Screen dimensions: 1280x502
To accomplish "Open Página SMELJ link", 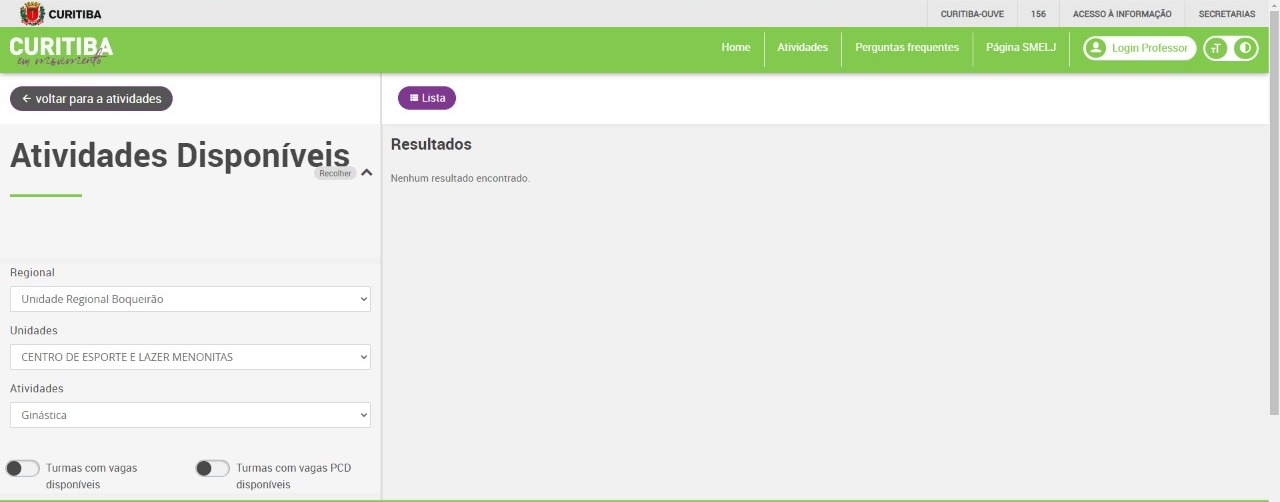I will pos(1021,48).
